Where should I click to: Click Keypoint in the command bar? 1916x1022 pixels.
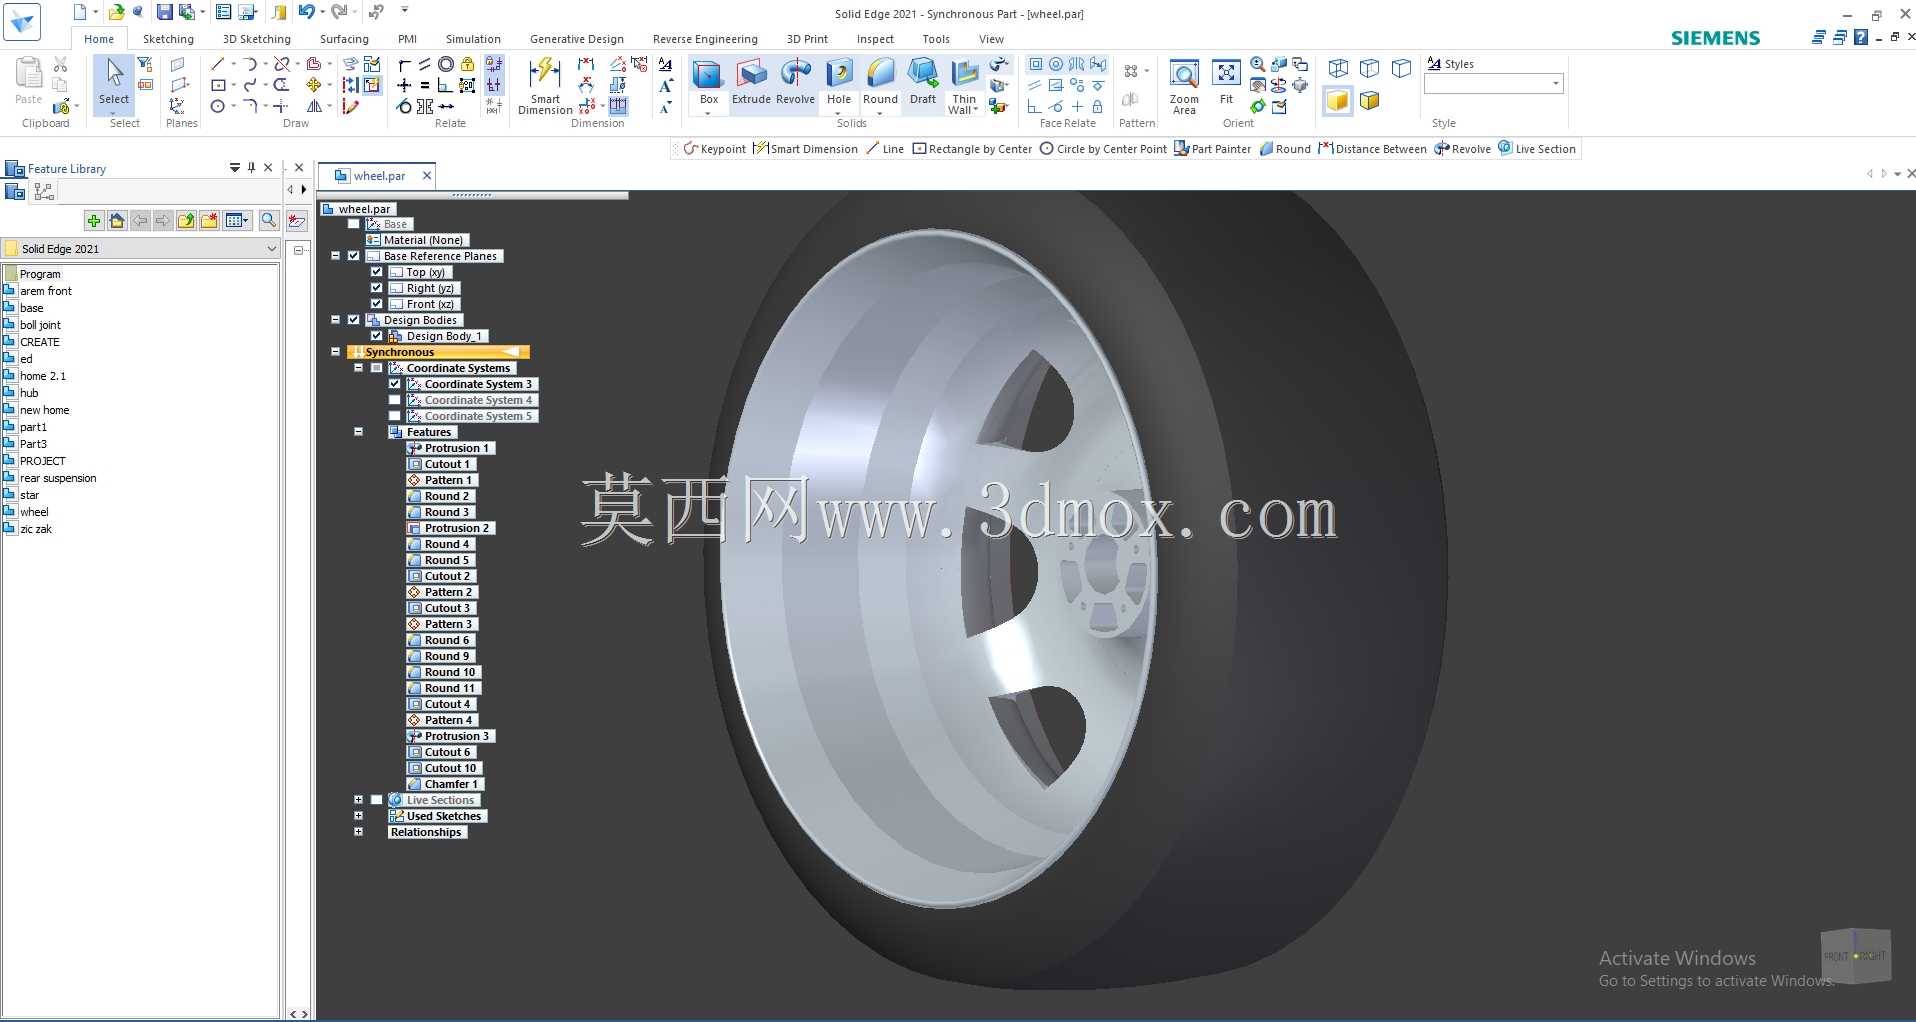(x=715, y=149)
